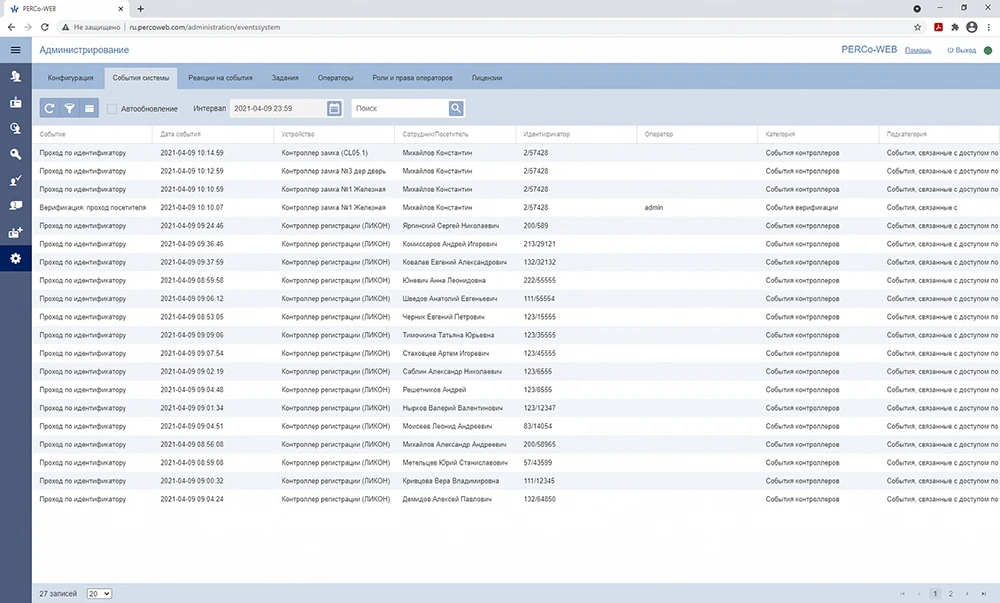Image resolution: width=1000 pixels, height=603 pixels.
Task: Bookmark page with star icon
Action: click(917, 27)
